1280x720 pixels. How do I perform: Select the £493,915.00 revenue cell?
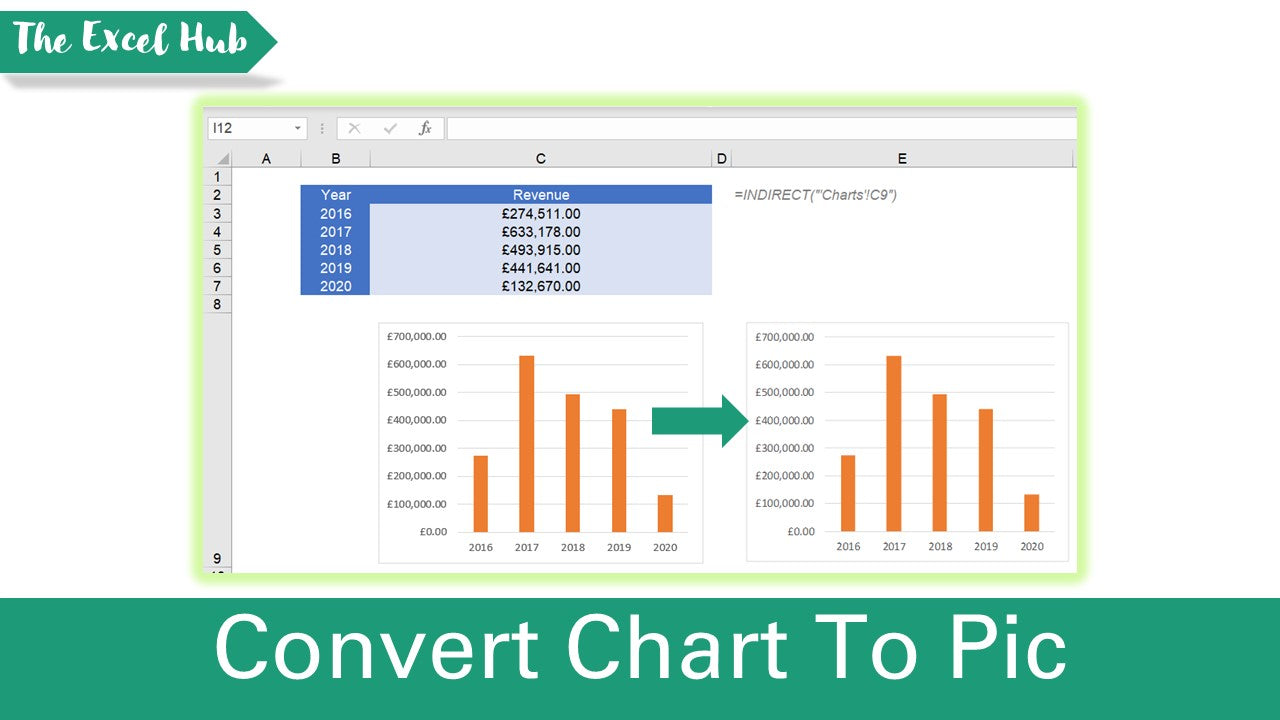[541, 250]
